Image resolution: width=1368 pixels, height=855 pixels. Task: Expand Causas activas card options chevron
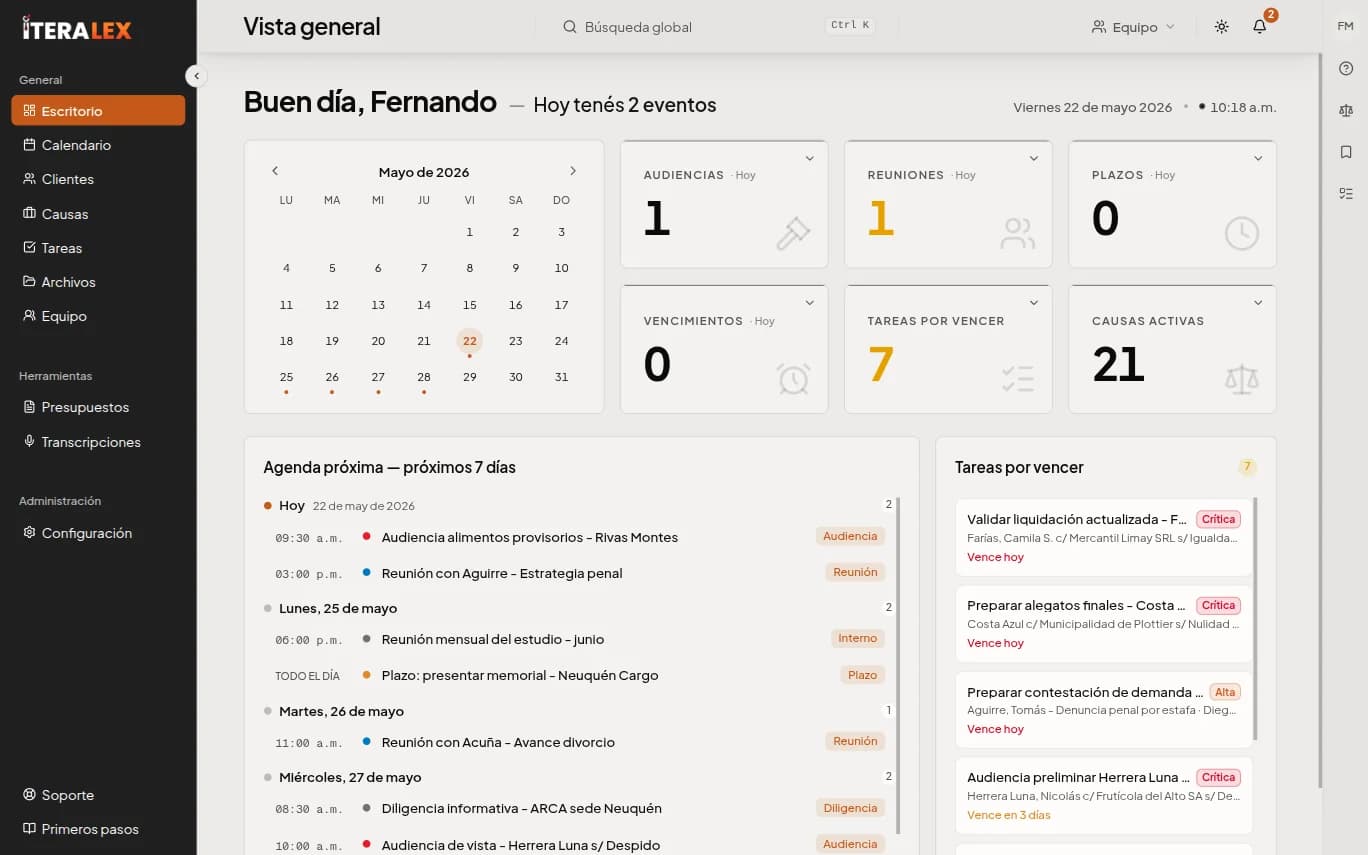(1258, 303)
